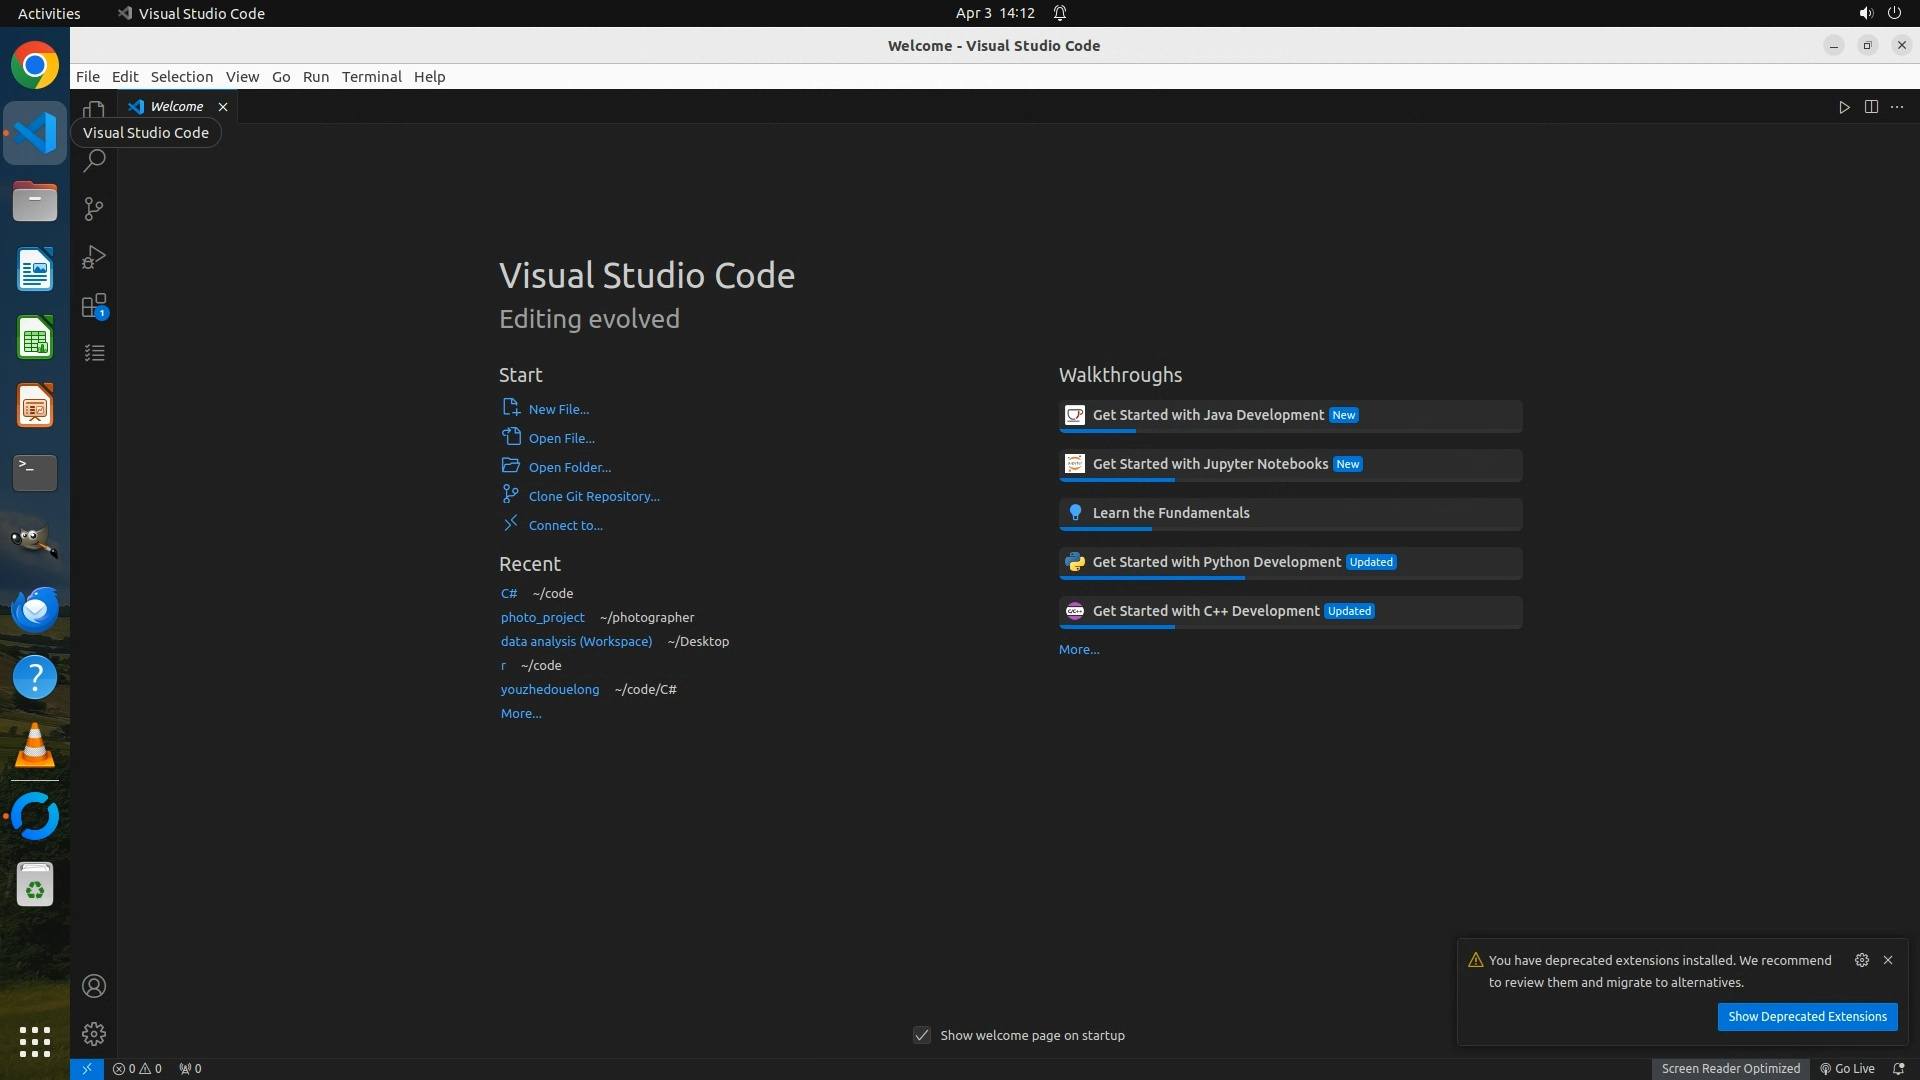Viewport: 1920px width, 1080px height.
Task: Open the Terminal menu
Action: 371,77
